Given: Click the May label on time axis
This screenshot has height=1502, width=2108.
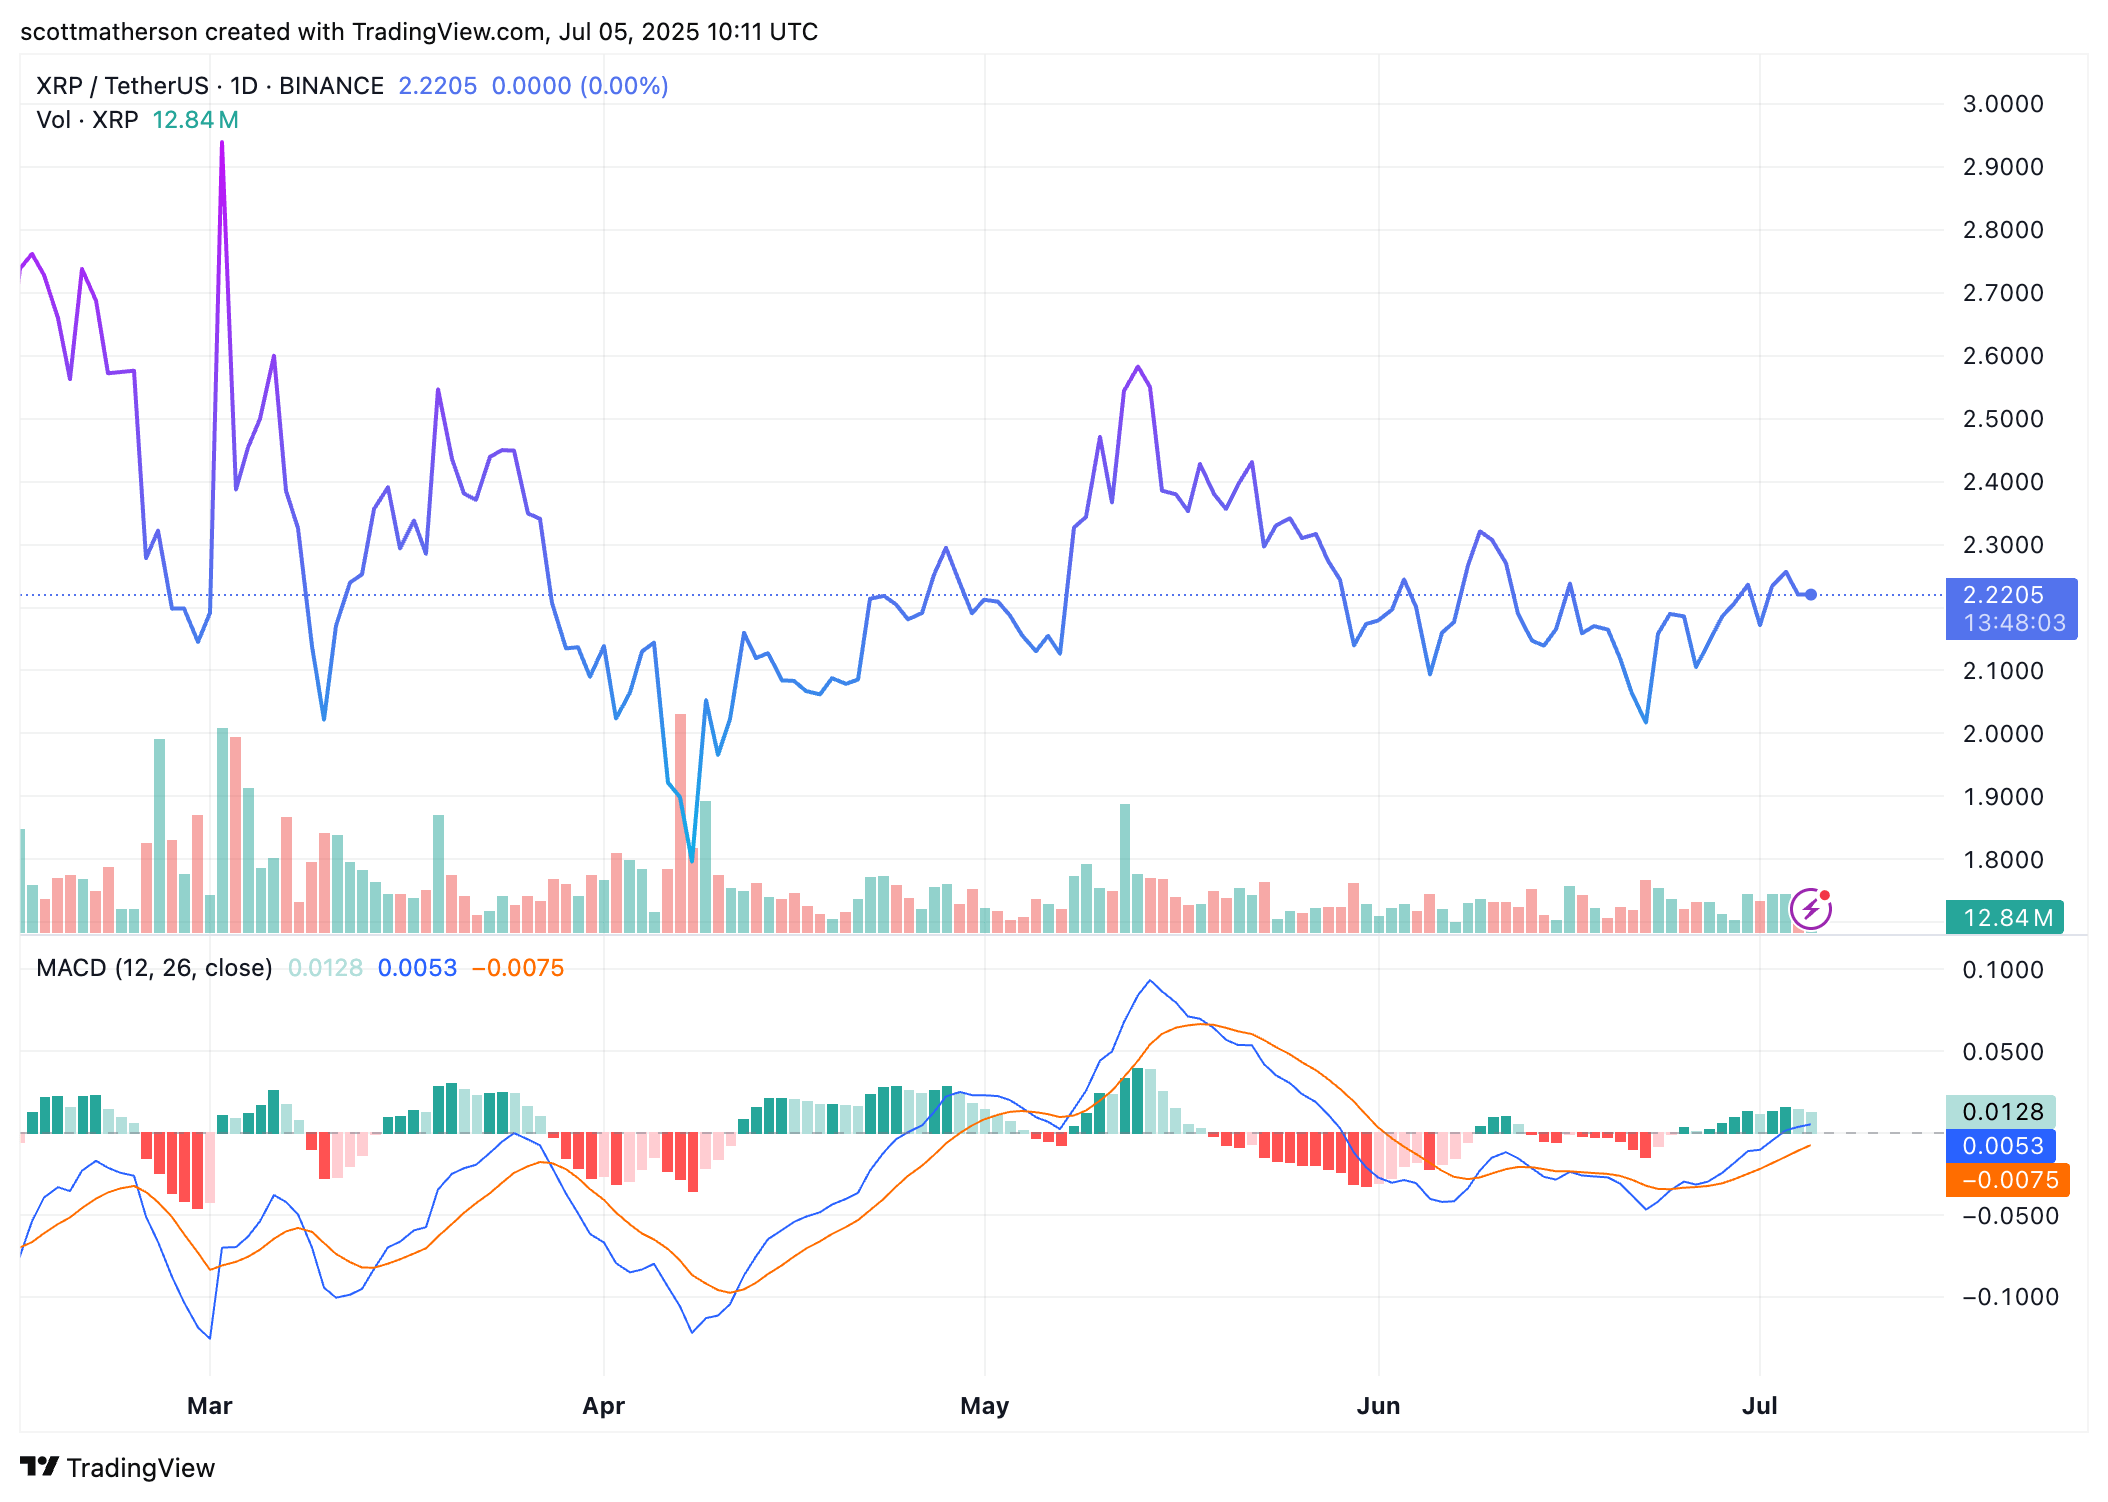Looking at the screenshot, I should tap(985, 1405).
